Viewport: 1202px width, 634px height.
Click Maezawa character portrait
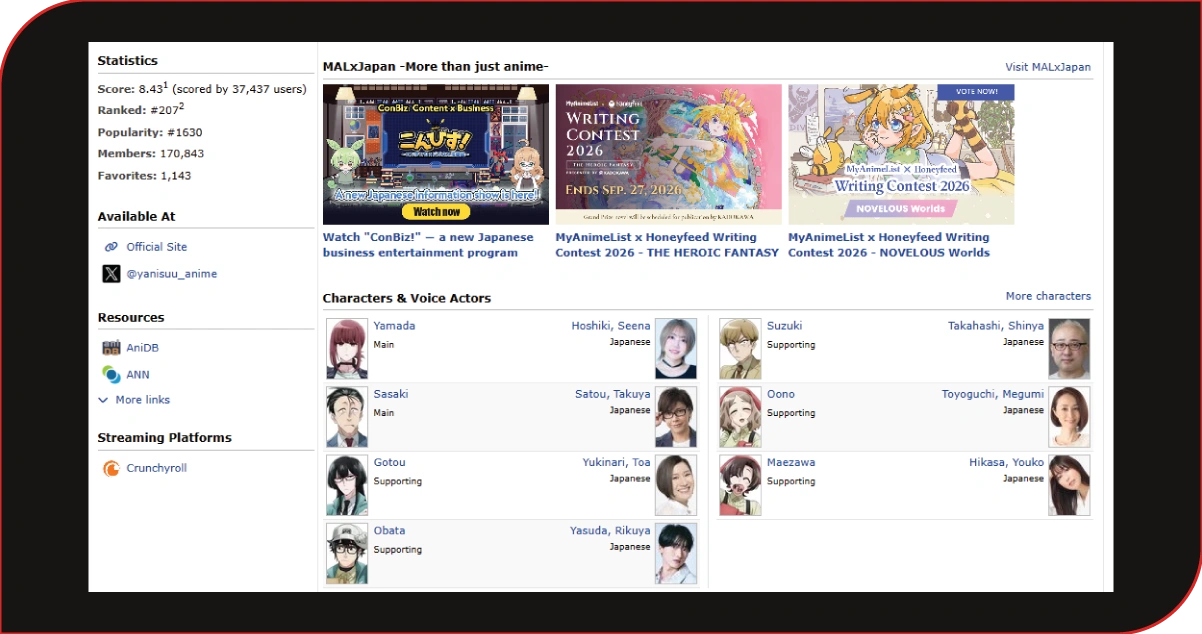[740, 486]
